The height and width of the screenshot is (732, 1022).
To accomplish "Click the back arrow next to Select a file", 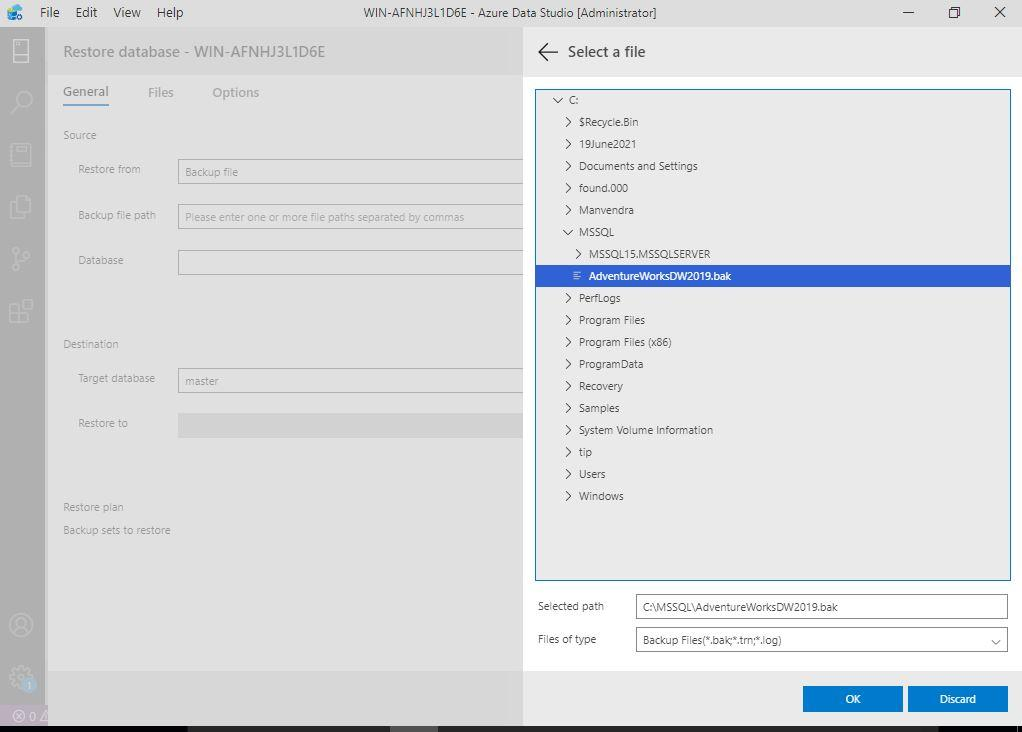I will [x=548, y=52].
